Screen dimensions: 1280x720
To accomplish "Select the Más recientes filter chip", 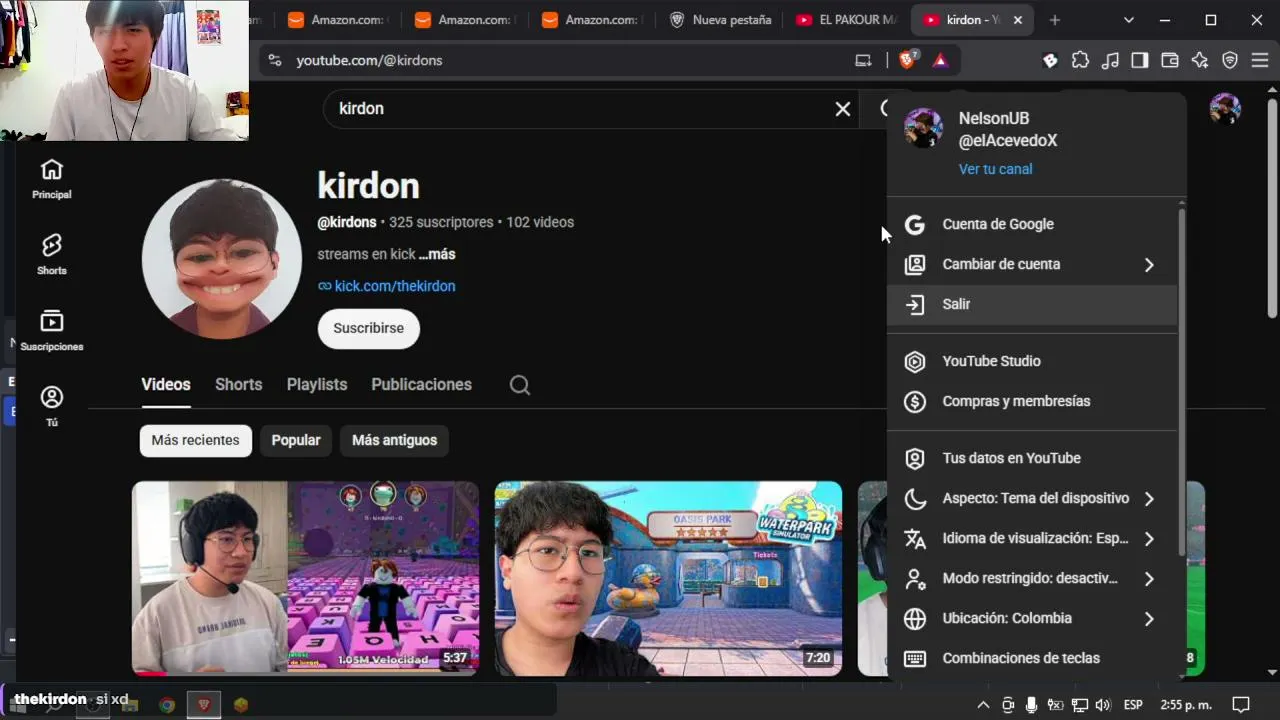I will (196, 440).
